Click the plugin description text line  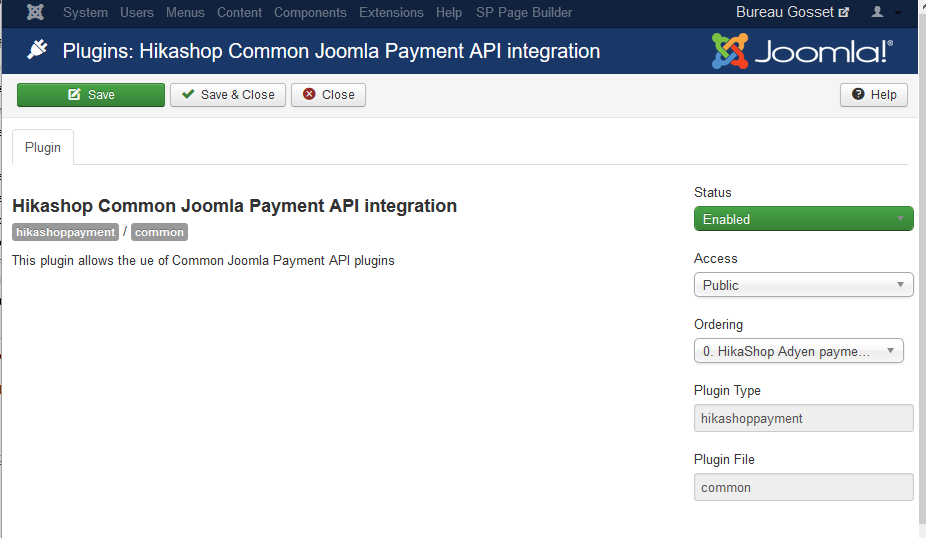click(x=203, y=260)
